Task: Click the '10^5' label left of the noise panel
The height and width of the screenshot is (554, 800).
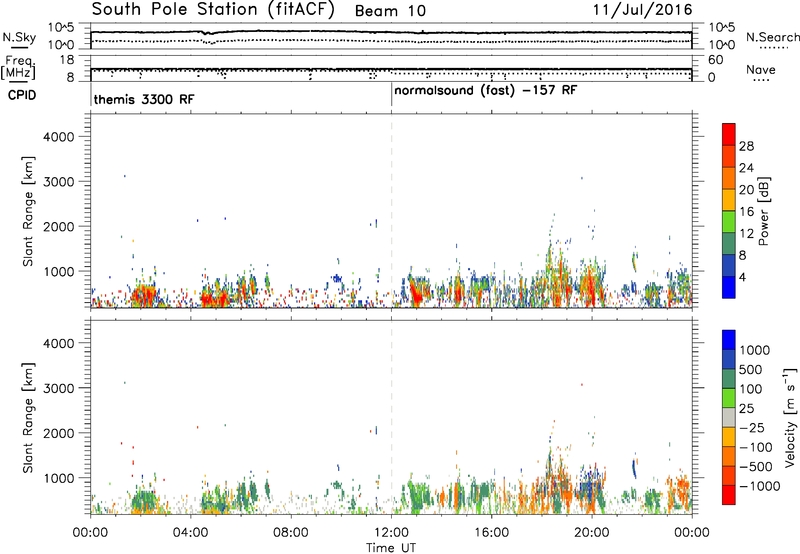Action: [x=61, y=28]
